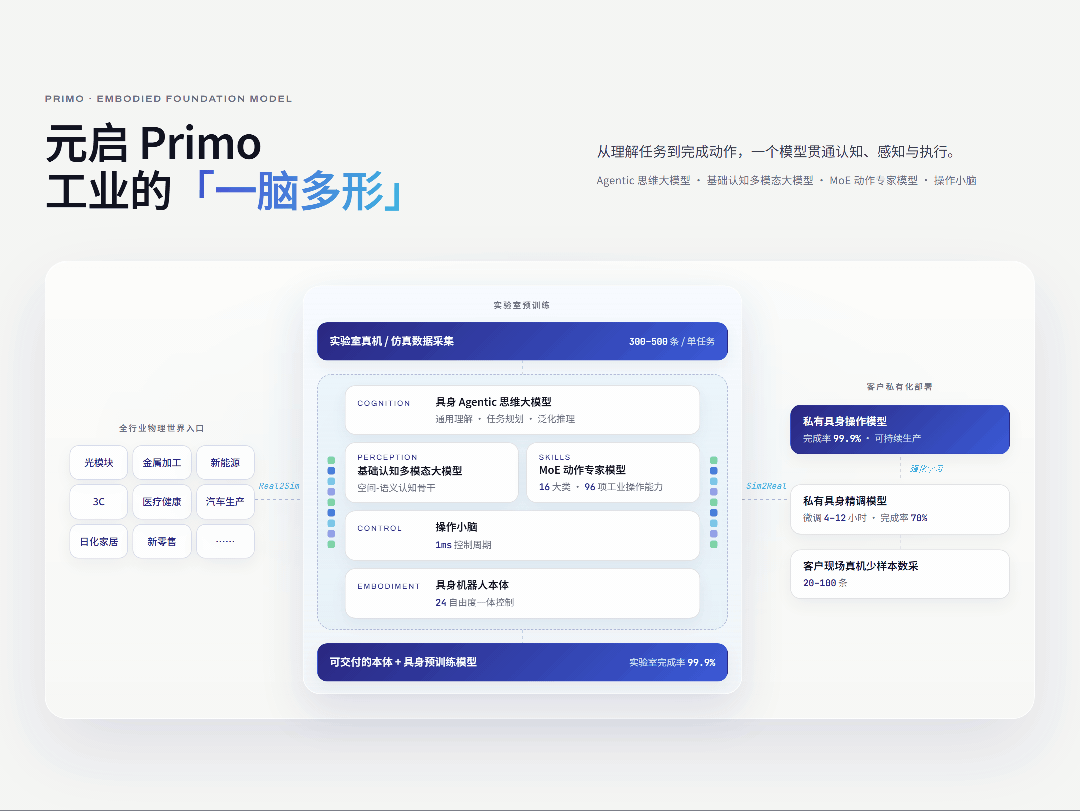Select the 汽车生产 industry chip
Image resolution: width=1080 pixels, height=811 pixels.
coord(225,502)
